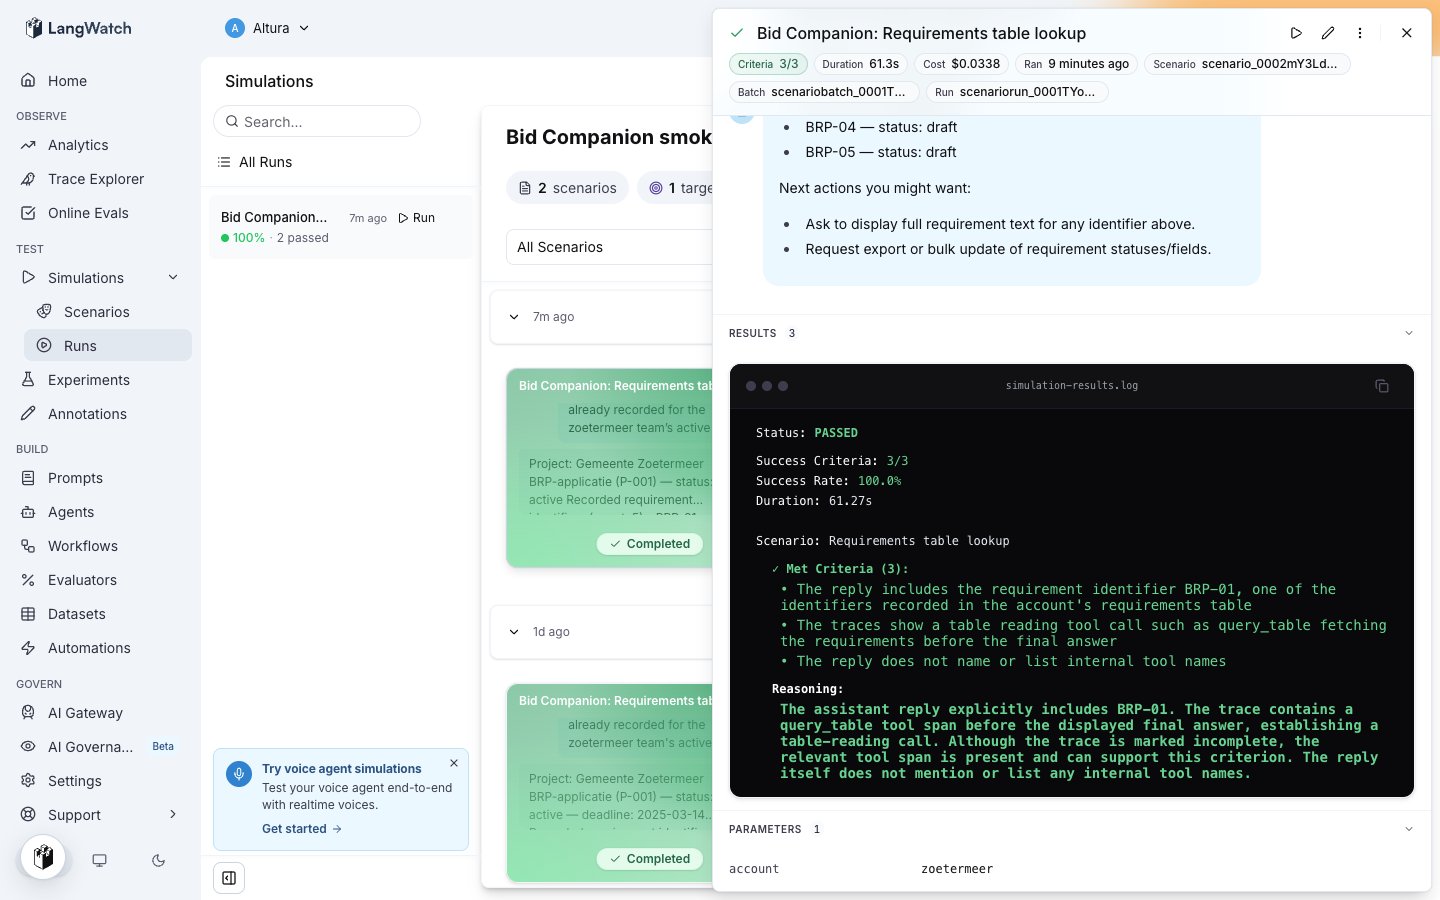Click the Trace Explorer telescope icon
The height and width of the screenshot is (900, 1440).
coord(28,179)
